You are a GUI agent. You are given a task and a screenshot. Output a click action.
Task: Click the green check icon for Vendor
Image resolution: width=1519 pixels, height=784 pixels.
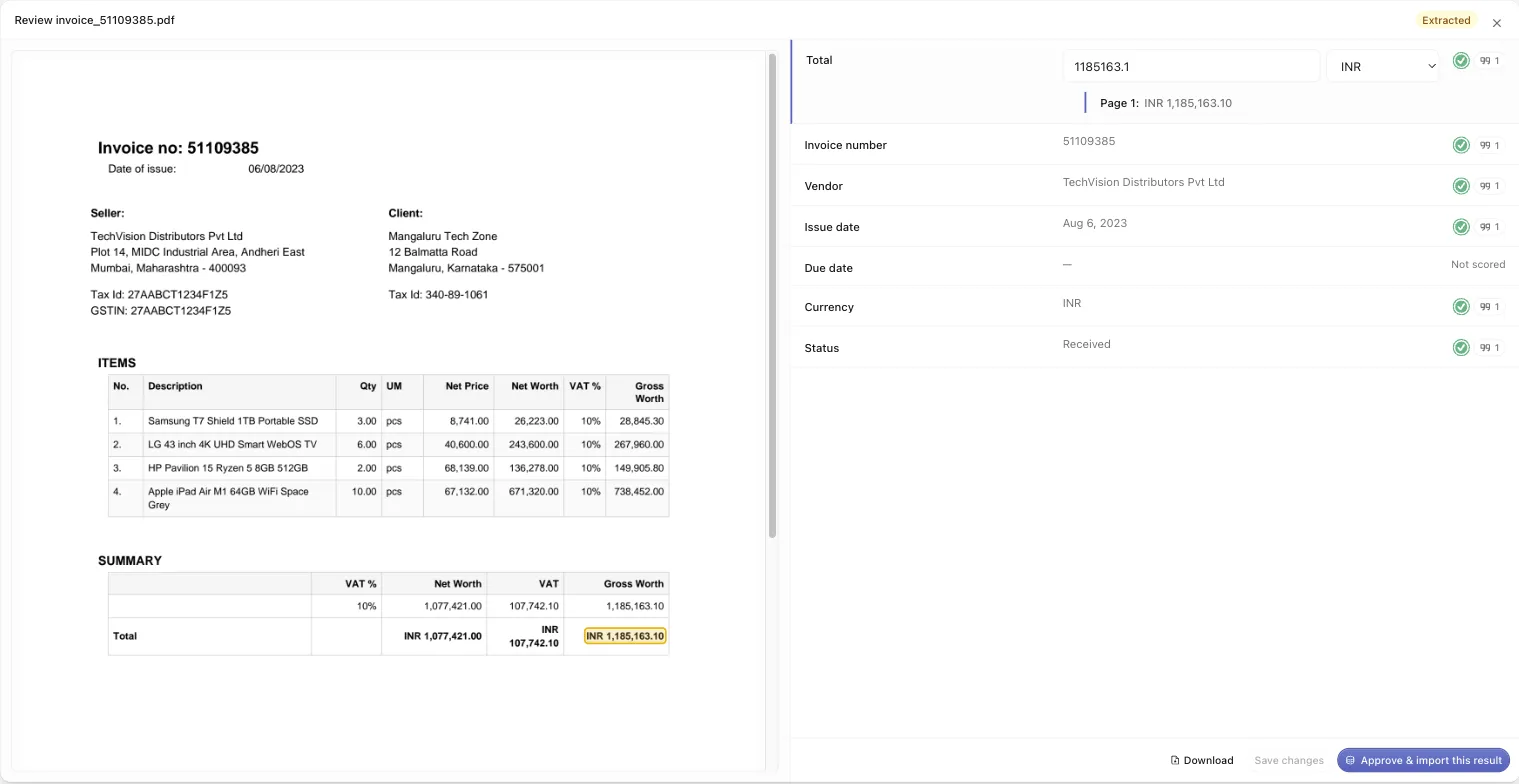(1461, 186)
